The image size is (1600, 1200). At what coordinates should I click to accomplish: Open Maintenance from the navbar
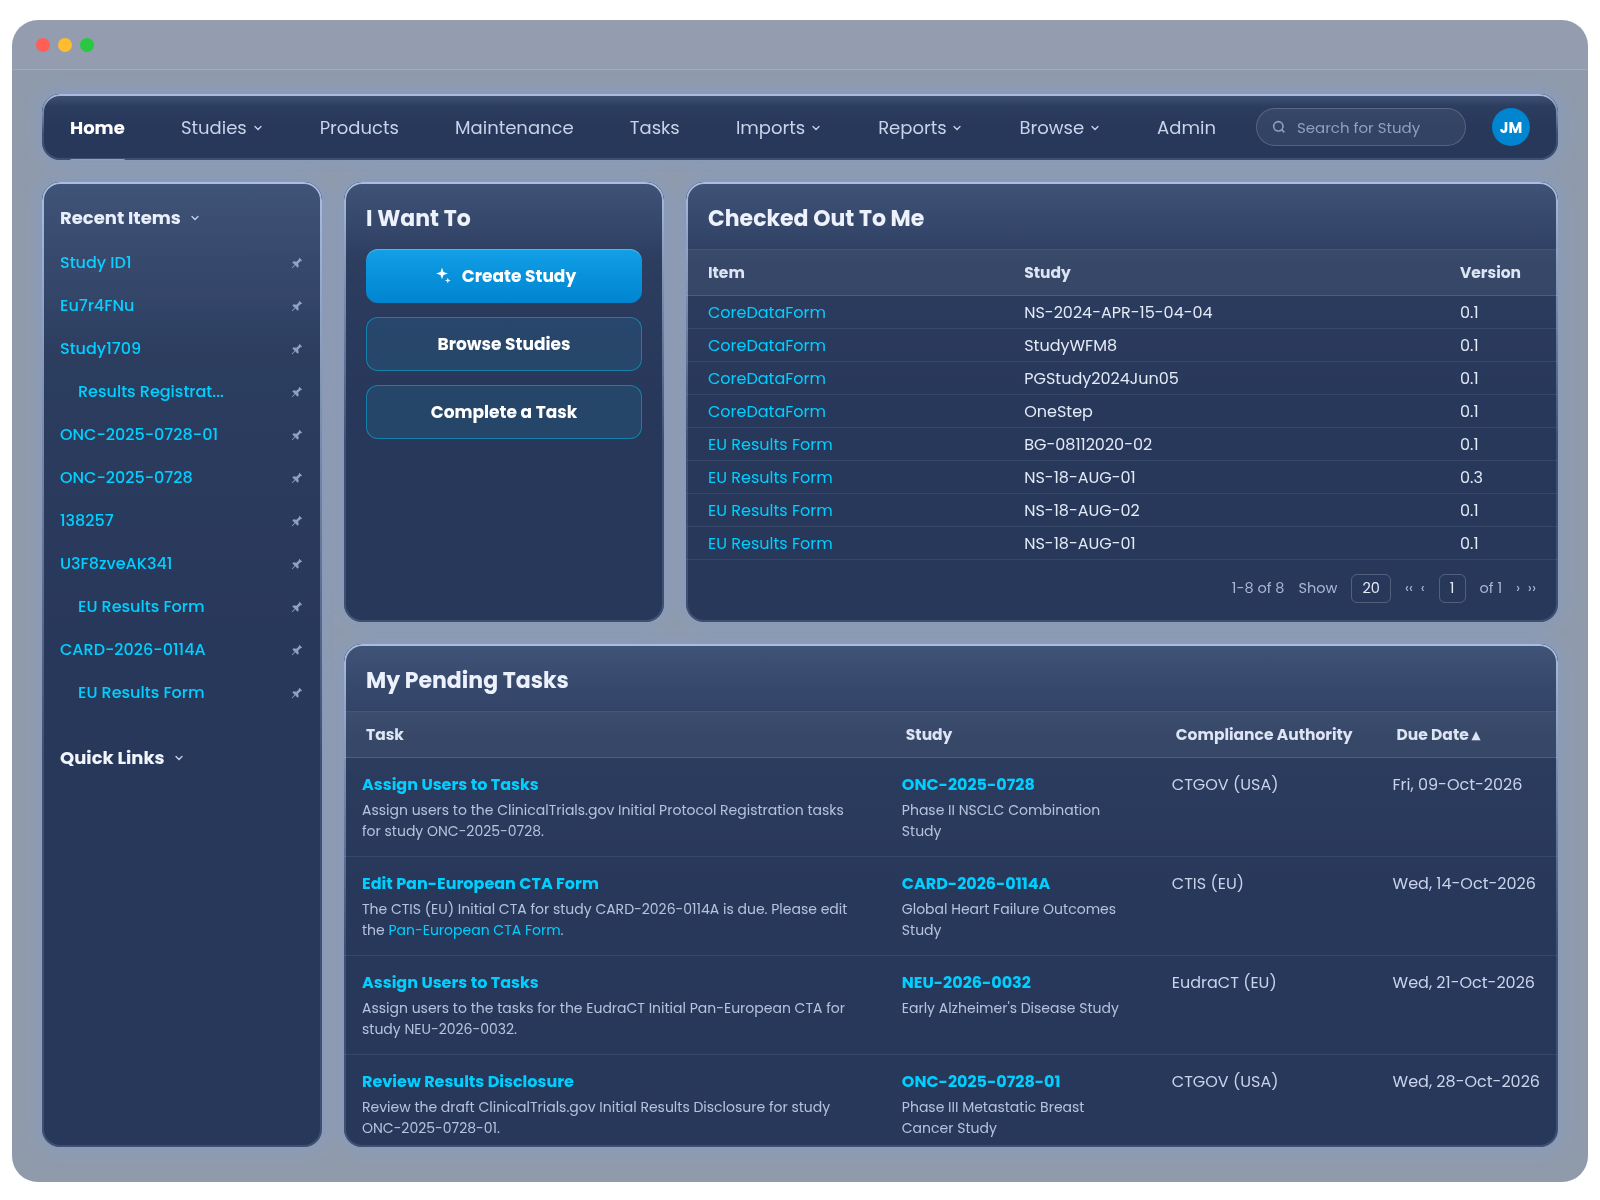[514, 128]
